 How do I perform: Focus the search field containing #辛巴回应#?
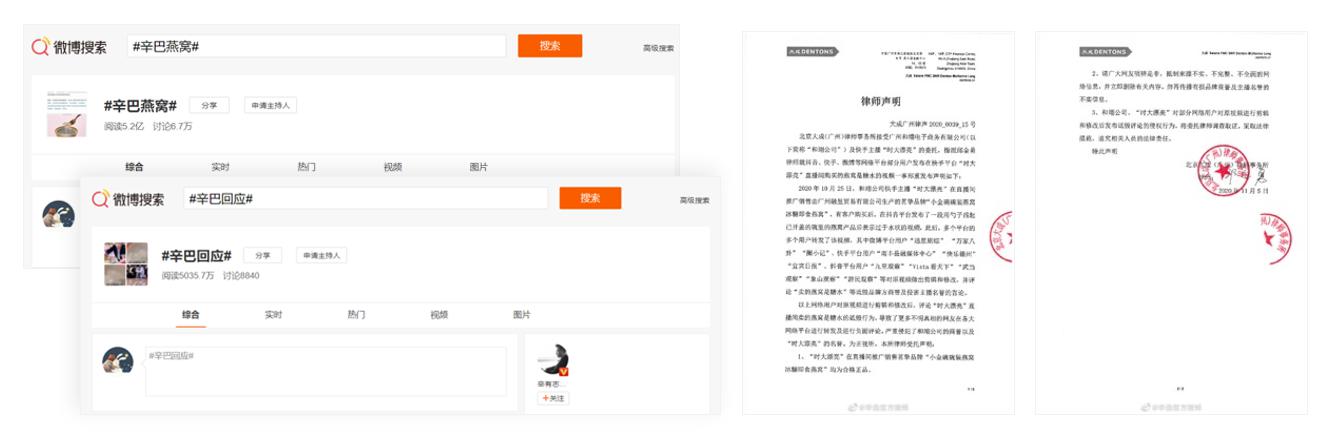(366, 198)
